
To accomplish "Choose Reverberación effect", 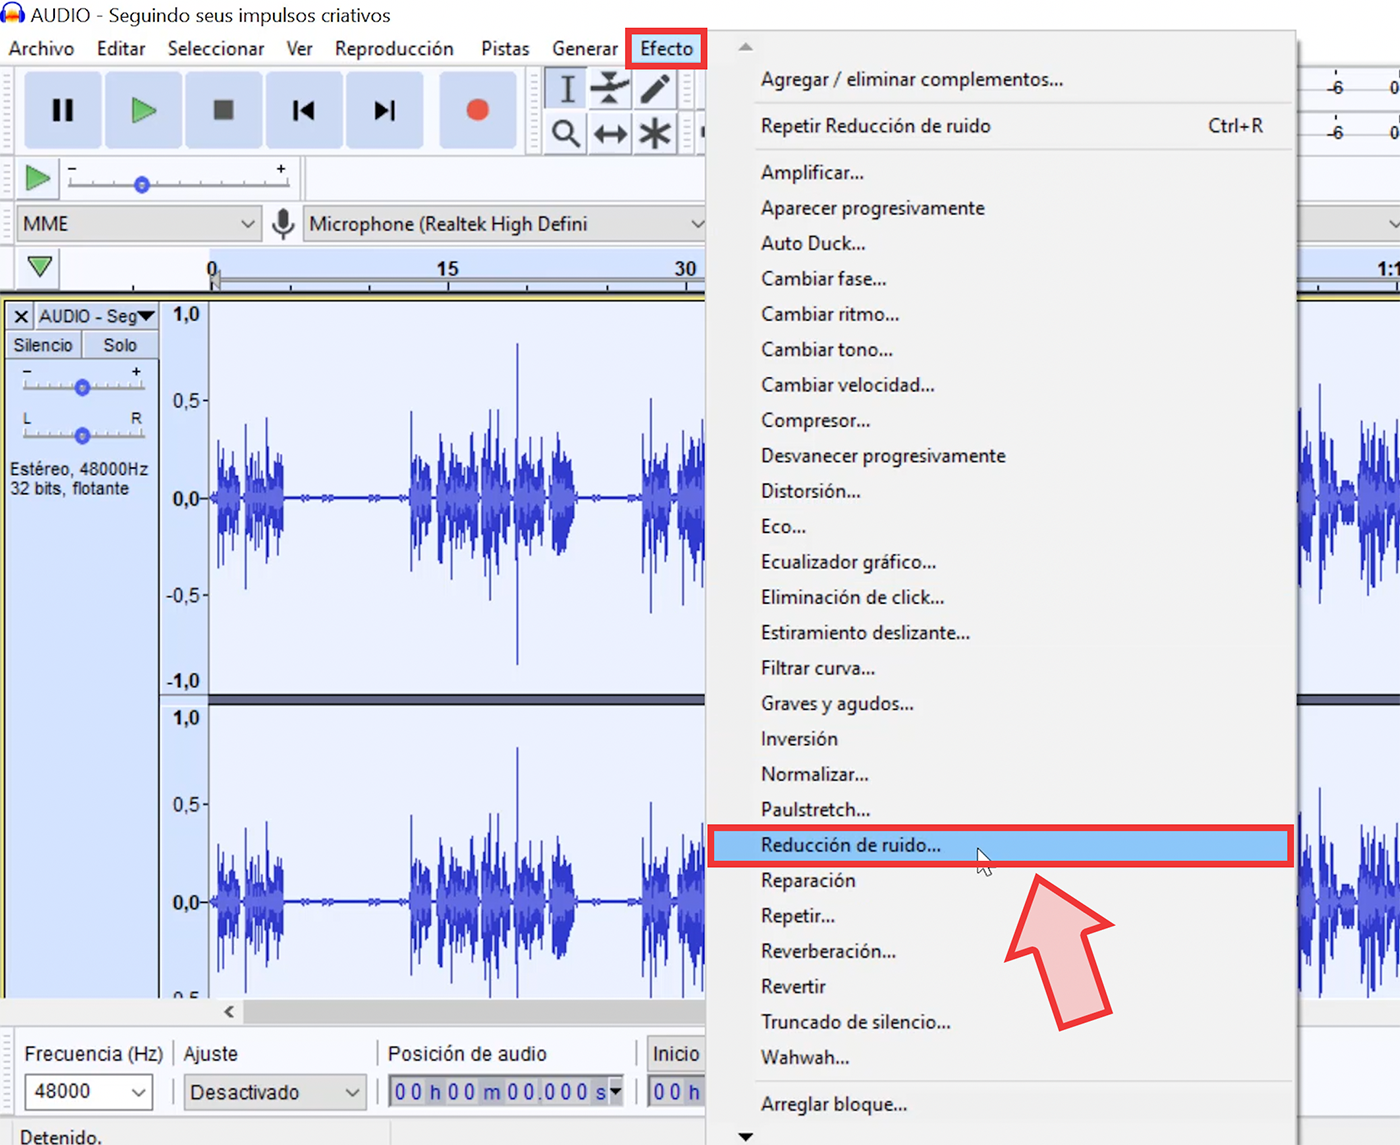I will coord(1000,951).
